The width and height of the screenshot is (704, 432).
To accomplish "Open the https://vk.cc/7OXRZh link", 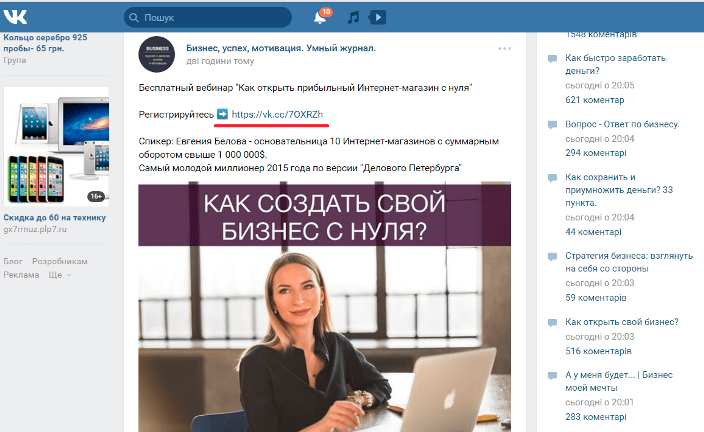I will click(277, 115).
